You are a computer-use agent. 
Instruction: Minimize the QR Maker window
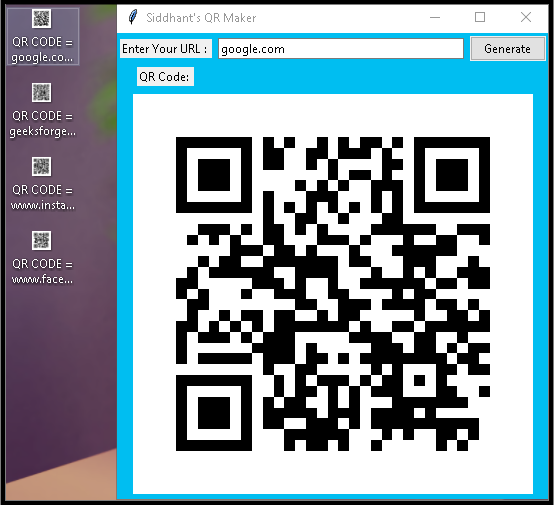coord(435,17)
